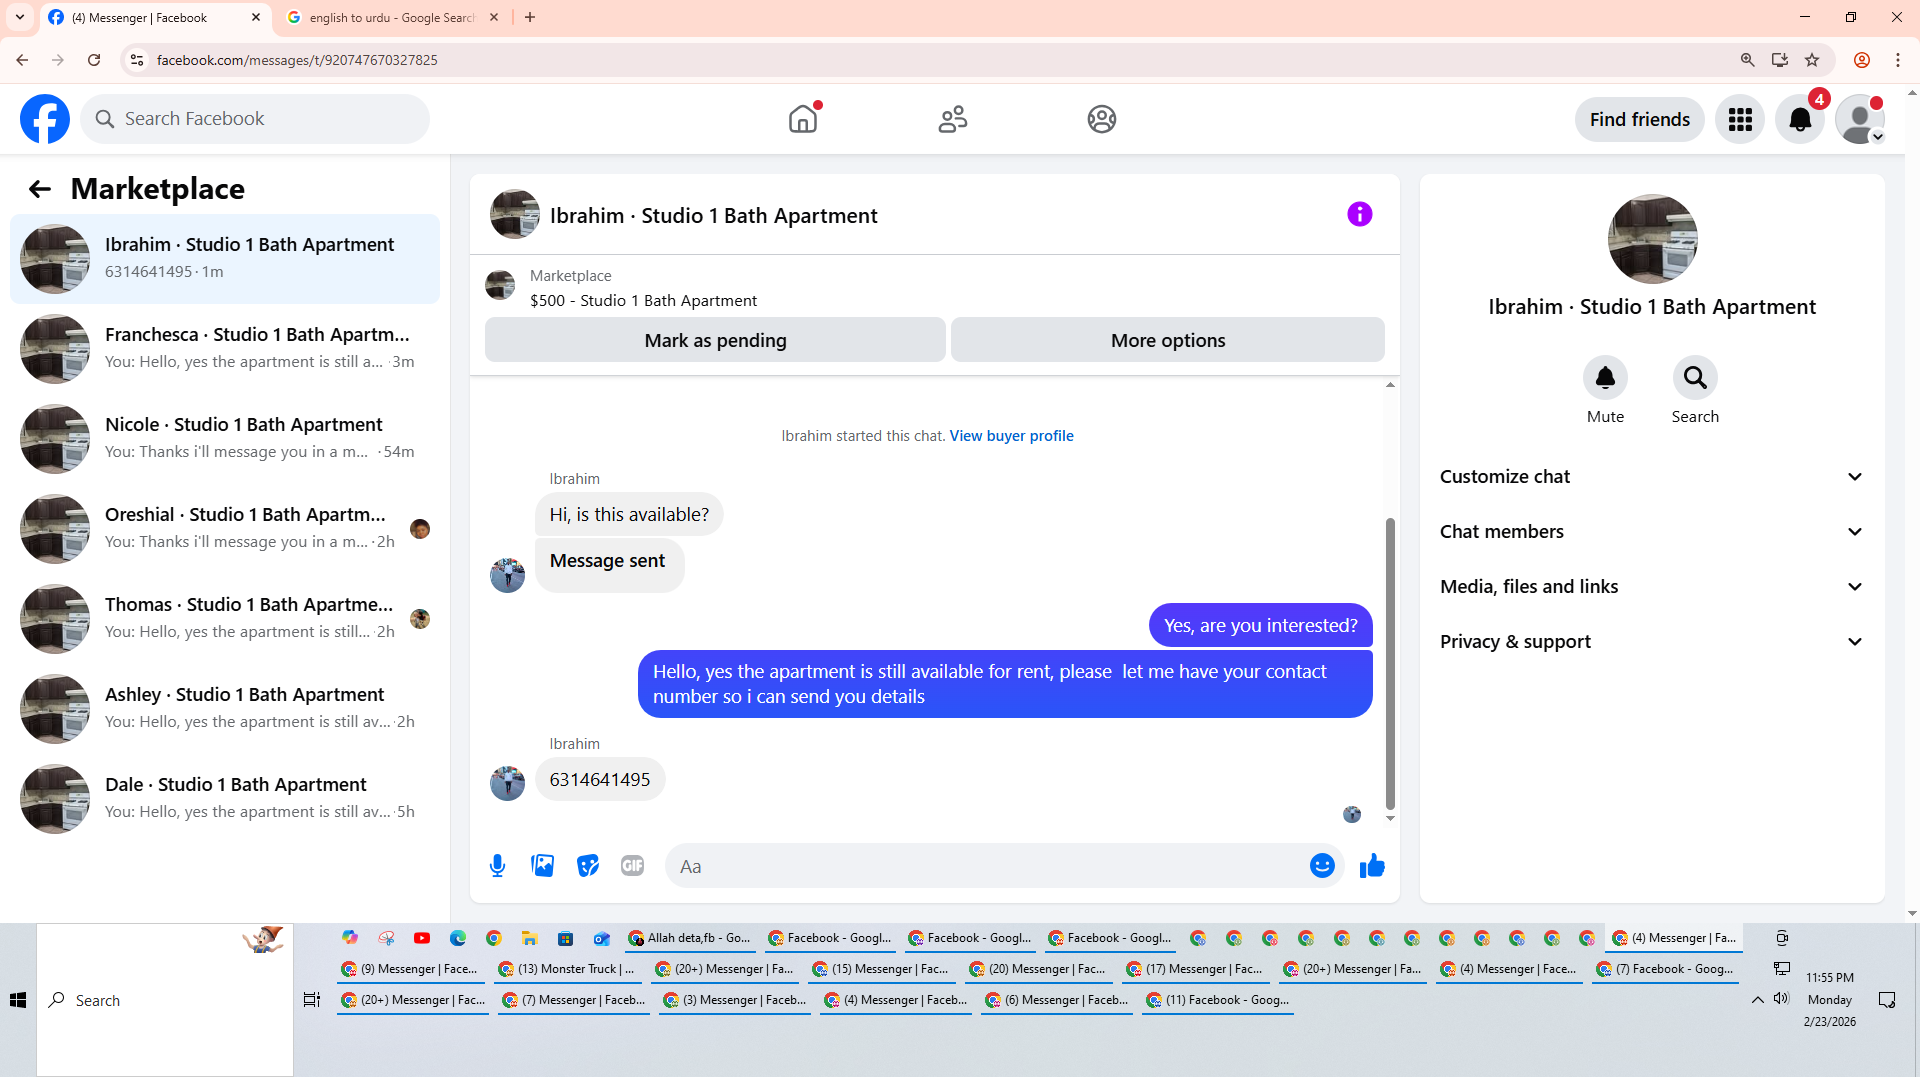
Task: Open a new browser tab
Action: coord(530,17)
